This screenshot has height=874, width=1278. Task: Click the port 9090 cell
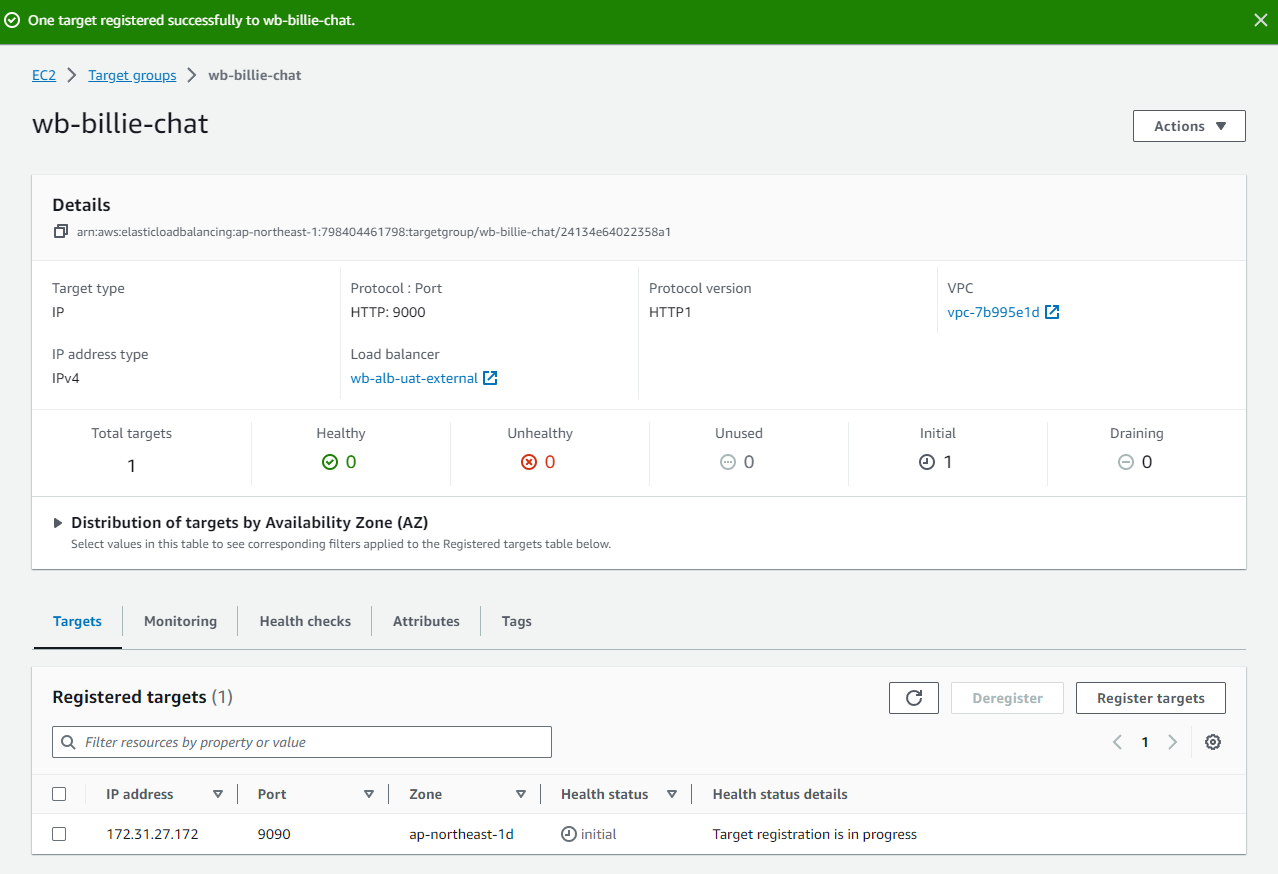[x=274, y=834]
